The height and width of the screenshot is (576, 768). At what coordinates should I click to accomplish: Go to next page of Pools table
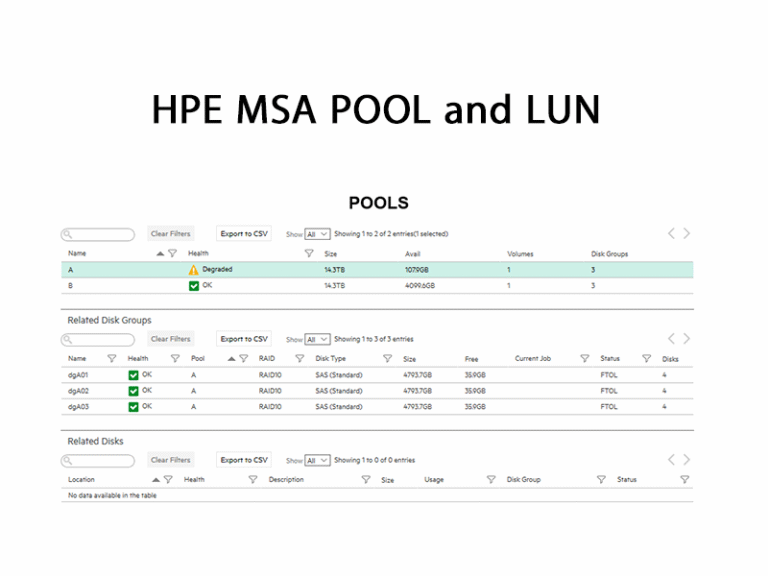pos(687,234)
